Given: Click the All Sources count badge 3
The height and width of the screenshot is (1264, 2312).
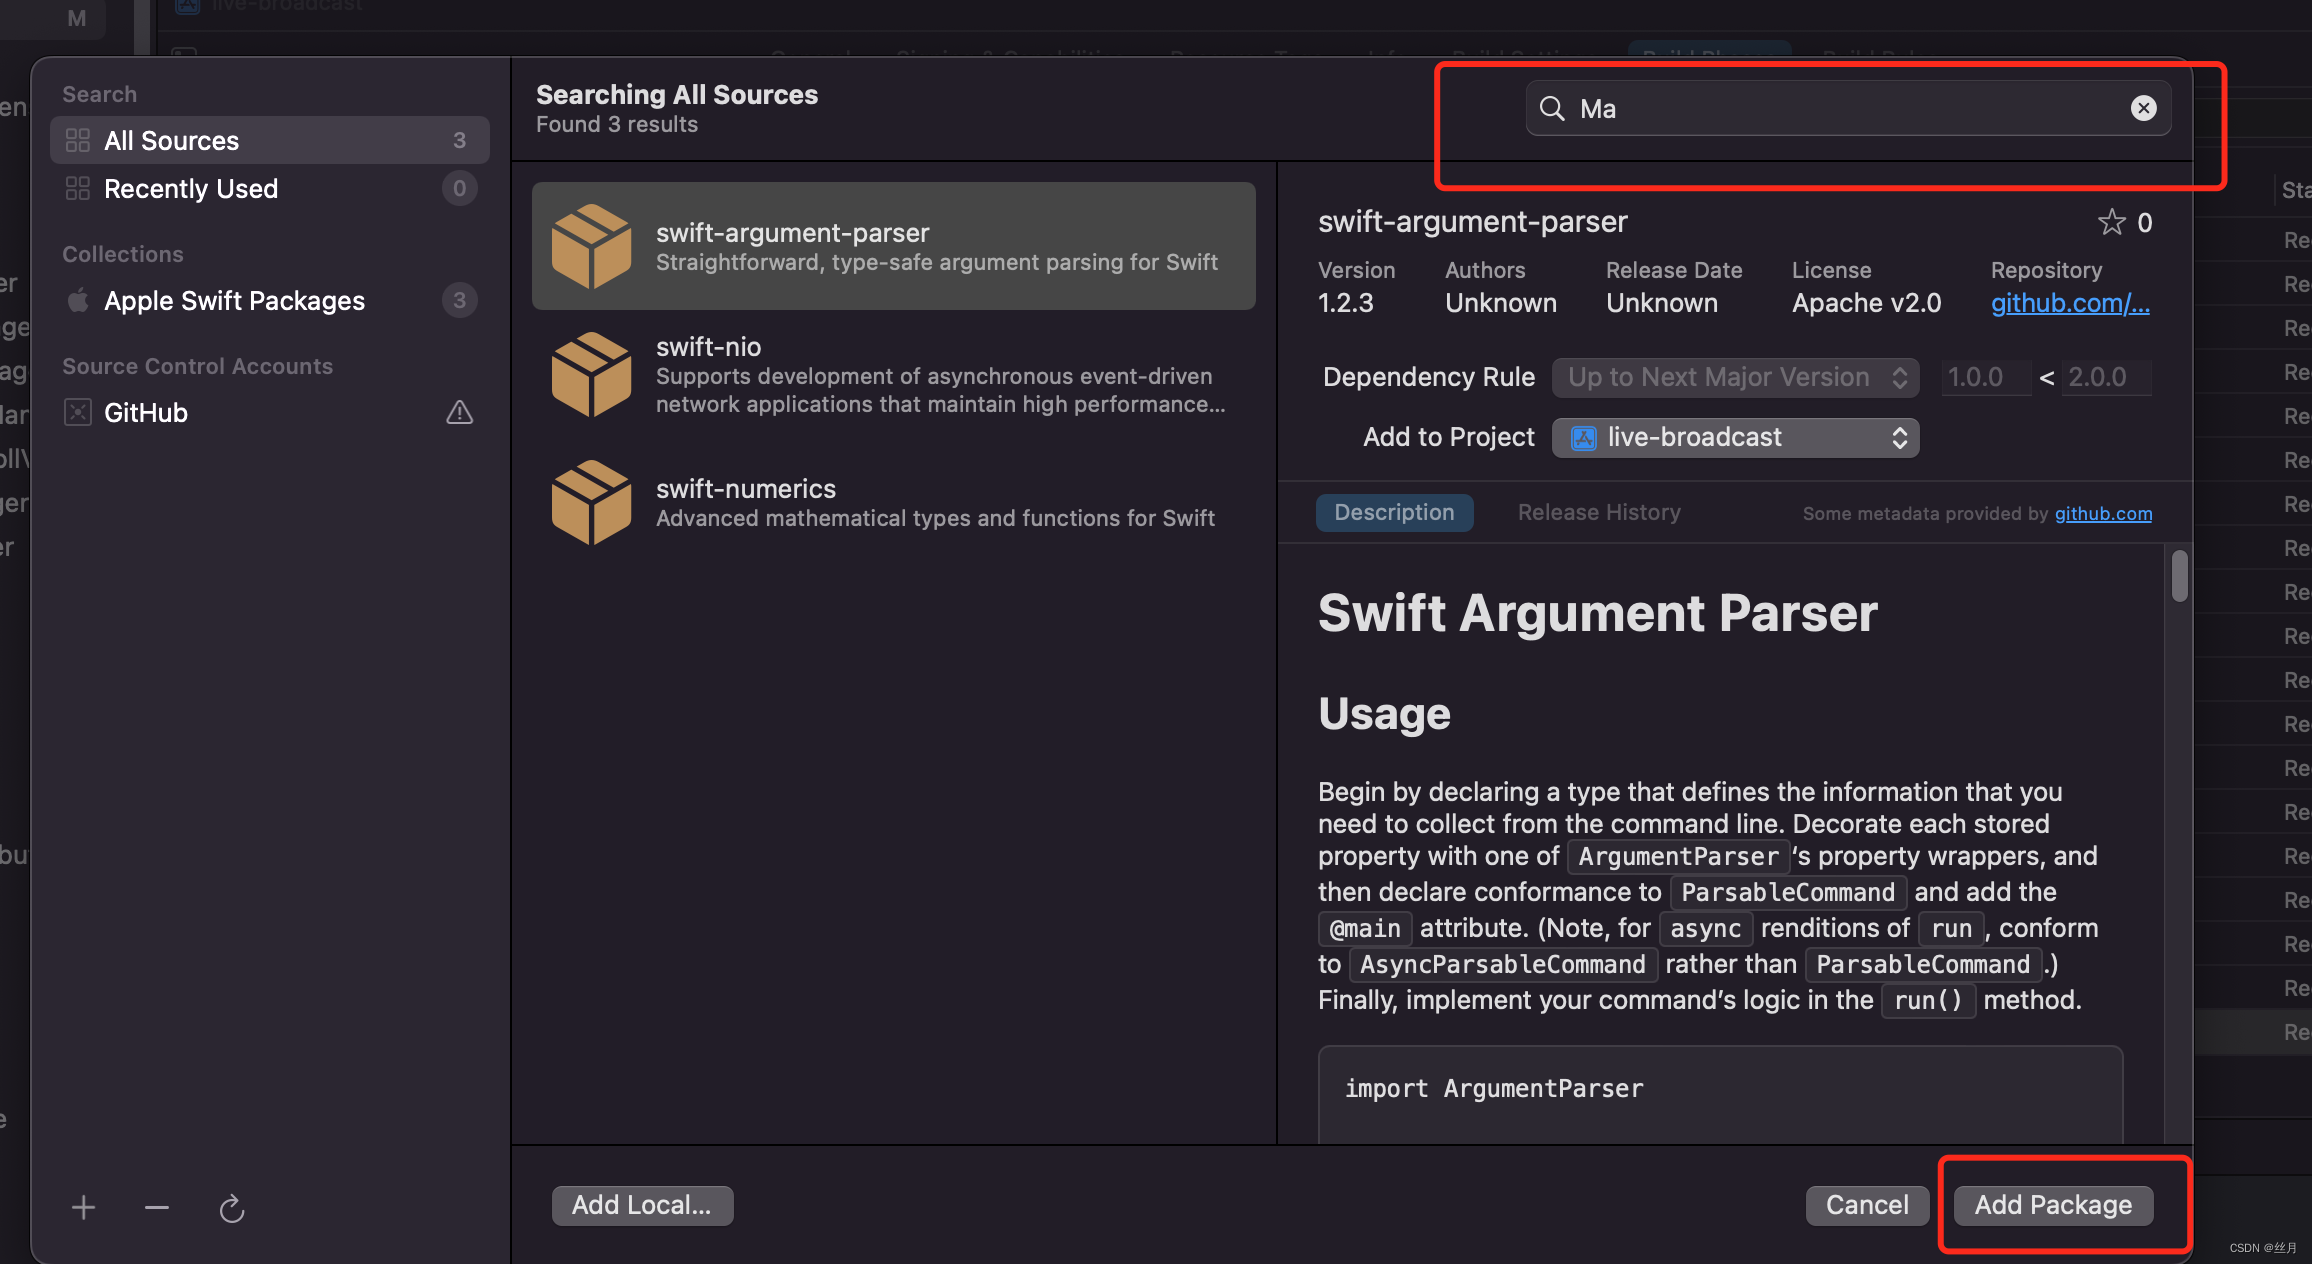Looking at the screenshot, I should point(459,140).
